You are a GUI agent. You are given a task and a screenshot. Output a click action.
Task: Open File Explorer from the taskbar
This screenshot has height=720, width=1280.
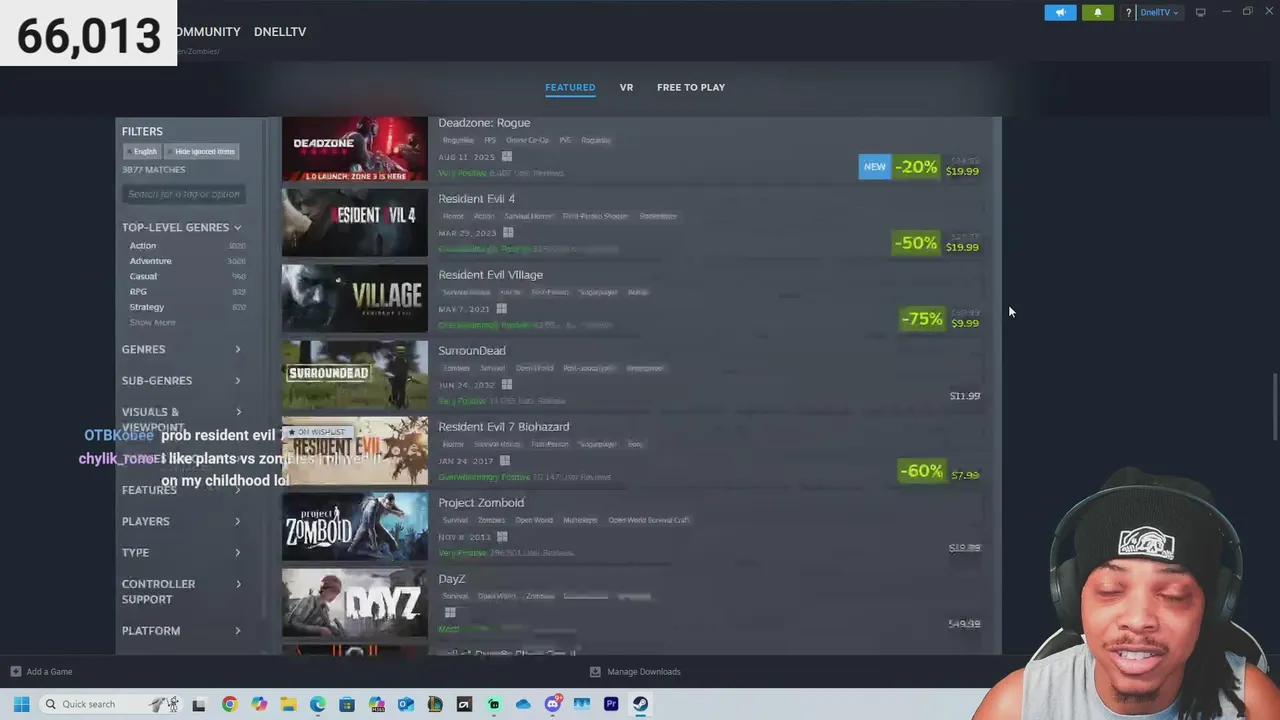(288, 704)
